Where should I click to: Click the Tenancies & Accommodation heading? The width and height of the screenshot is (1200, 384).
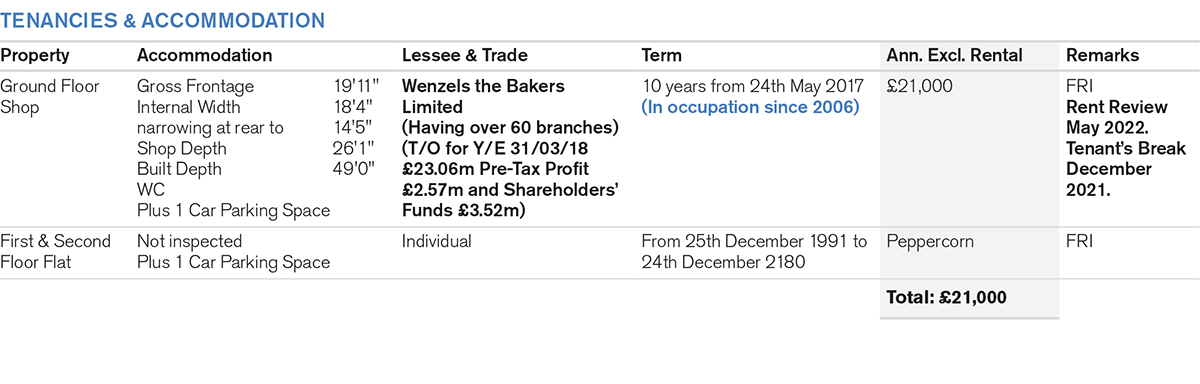pos(162,20)
